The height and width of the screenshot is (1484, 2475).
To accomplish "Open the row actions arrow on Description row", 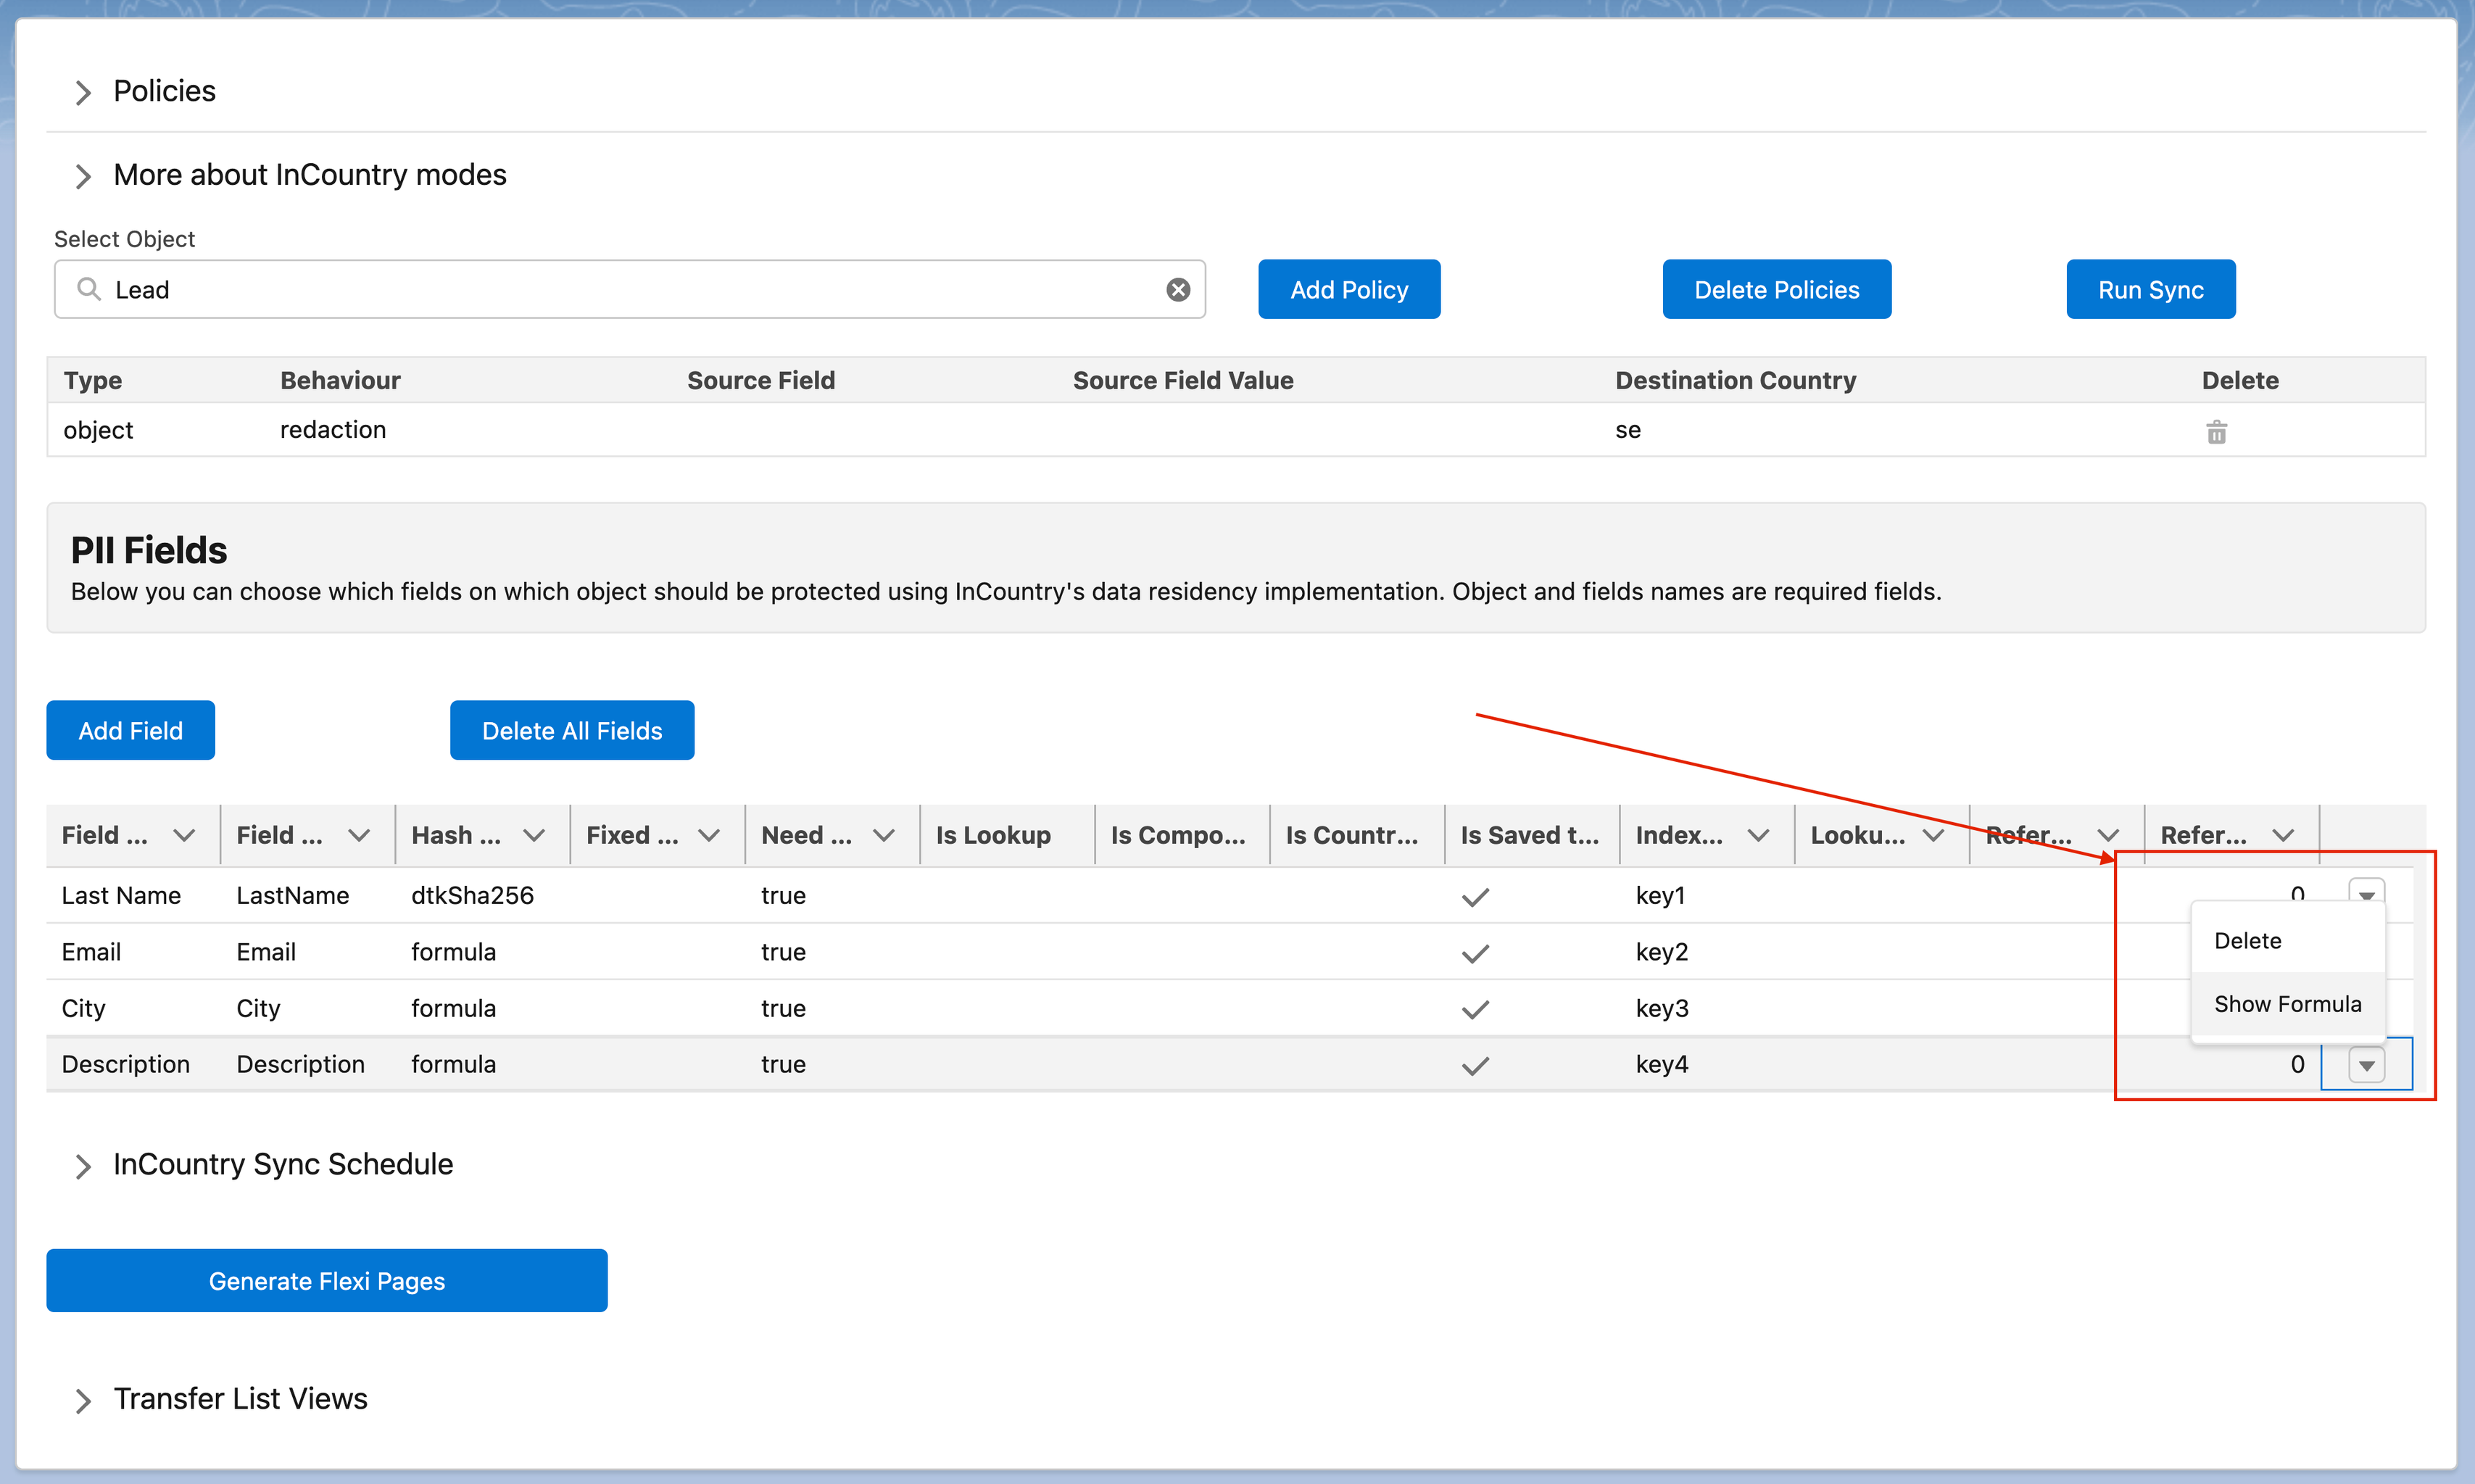I will click(2366, 1064).
